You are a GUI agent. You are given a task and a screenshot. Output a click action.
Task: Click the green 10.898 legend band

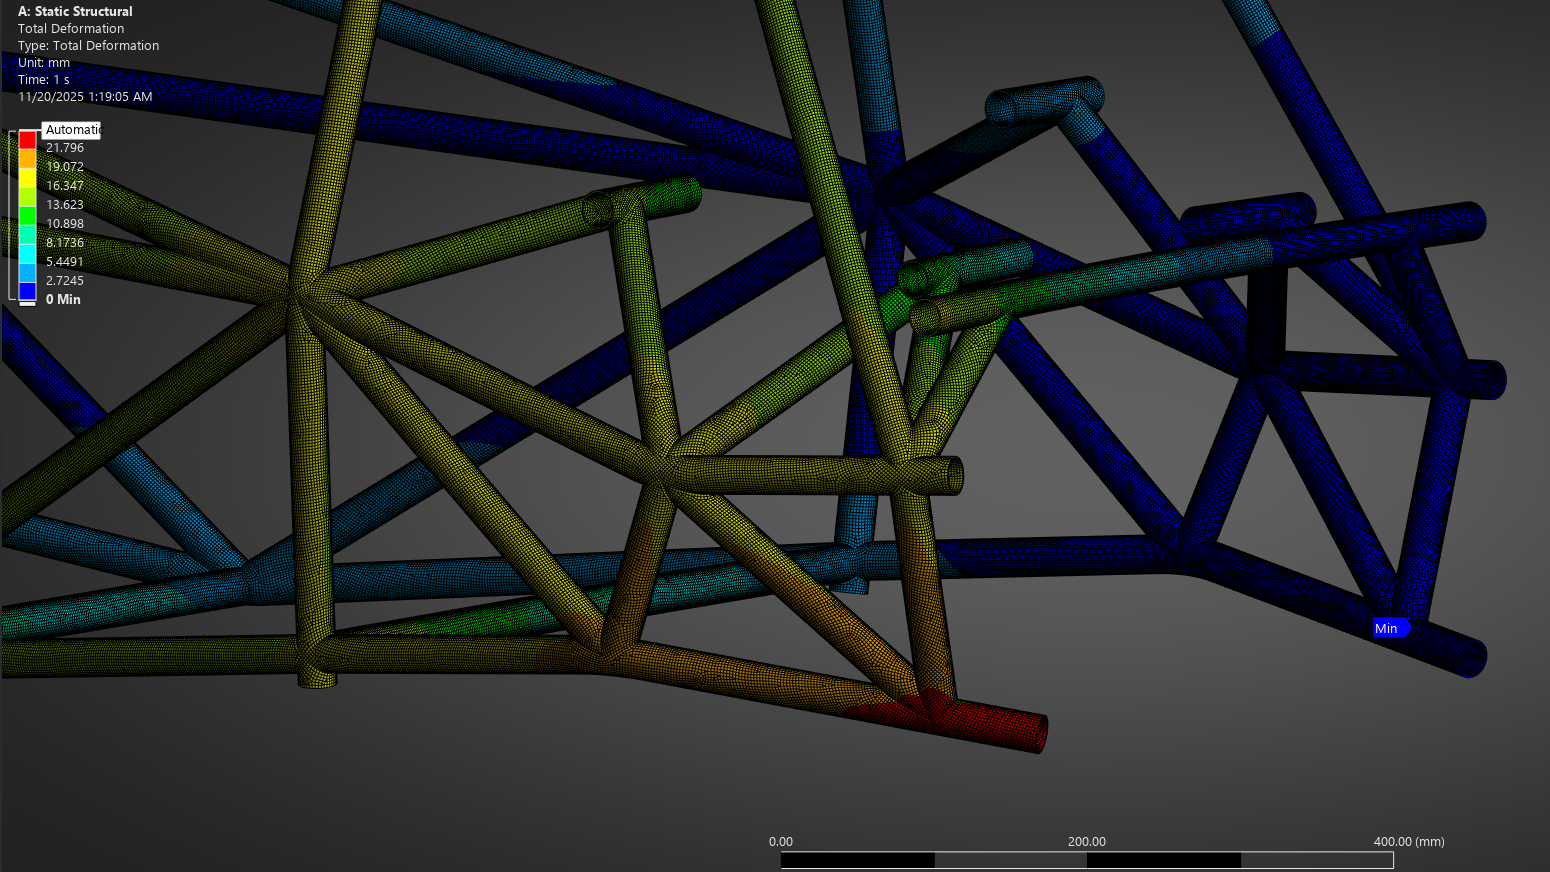tap(27, 218)
